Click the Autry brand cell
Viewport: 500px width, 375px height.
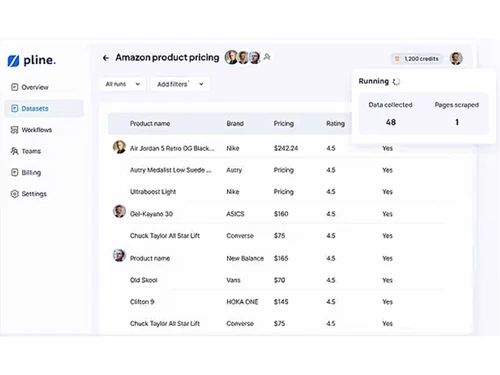click(234, 170)
